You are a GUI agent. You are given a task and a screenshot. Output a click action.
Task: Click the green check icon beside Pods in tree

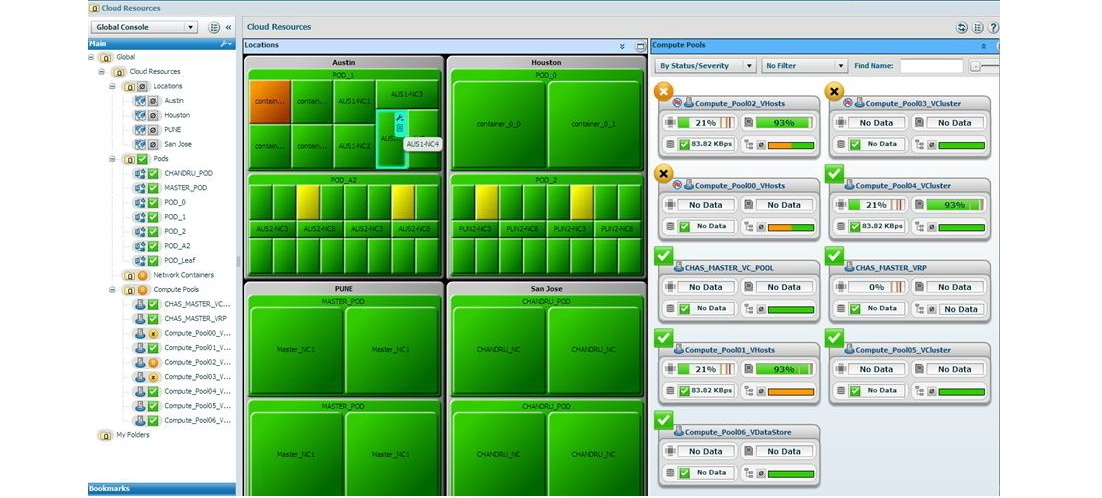point(142,159)
